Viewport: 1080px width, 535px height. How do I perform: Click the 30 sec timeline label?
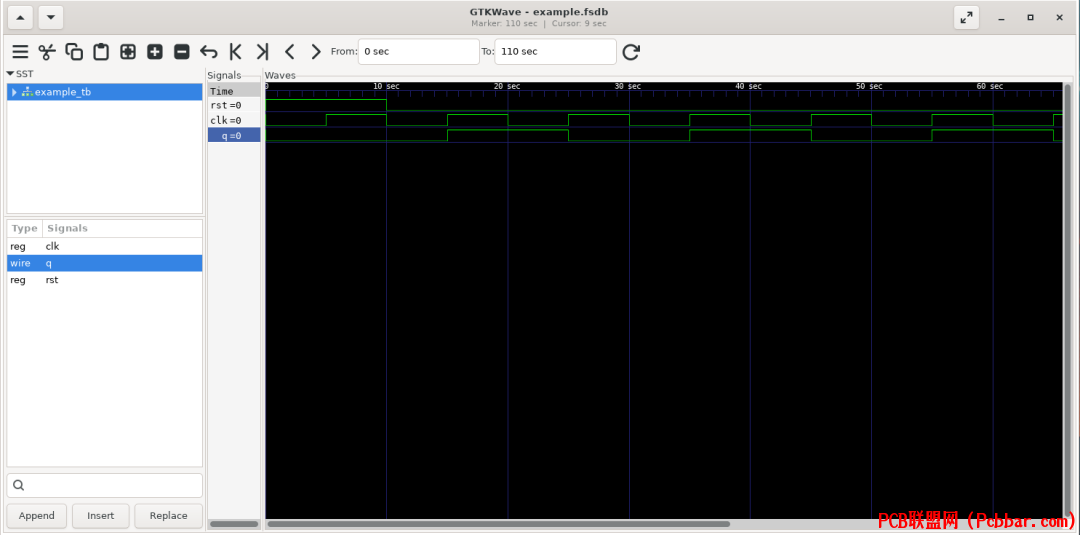(627, 86)
